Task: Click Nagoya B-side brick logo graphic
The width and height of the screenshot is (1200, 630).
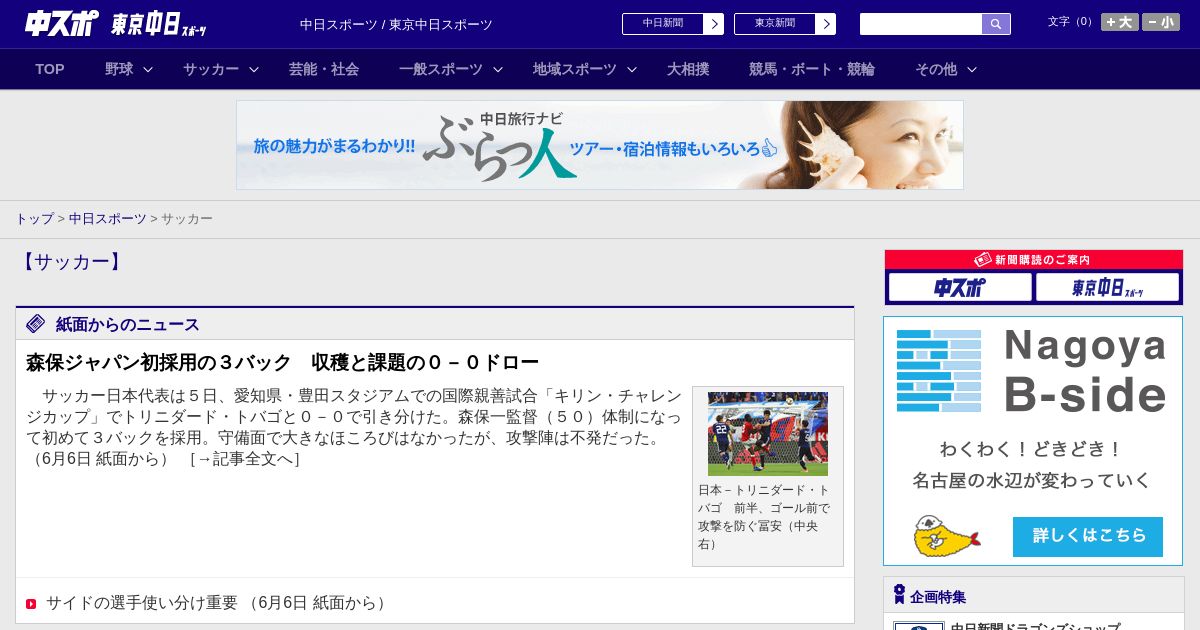Action: (x=939, y=371)
